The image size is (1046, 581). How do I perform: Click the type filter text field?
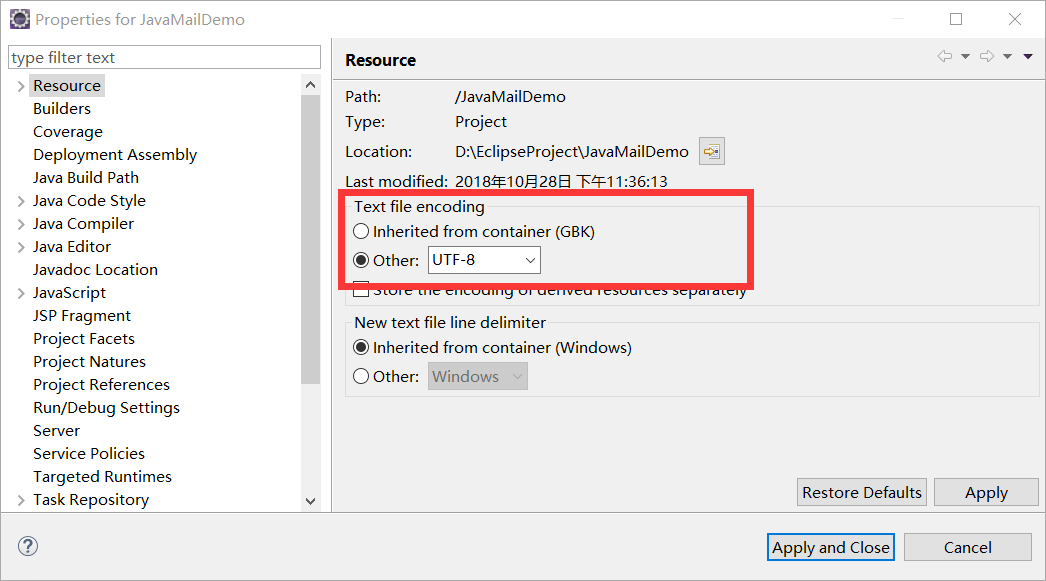pyautogui.click(x=164, y=58)
